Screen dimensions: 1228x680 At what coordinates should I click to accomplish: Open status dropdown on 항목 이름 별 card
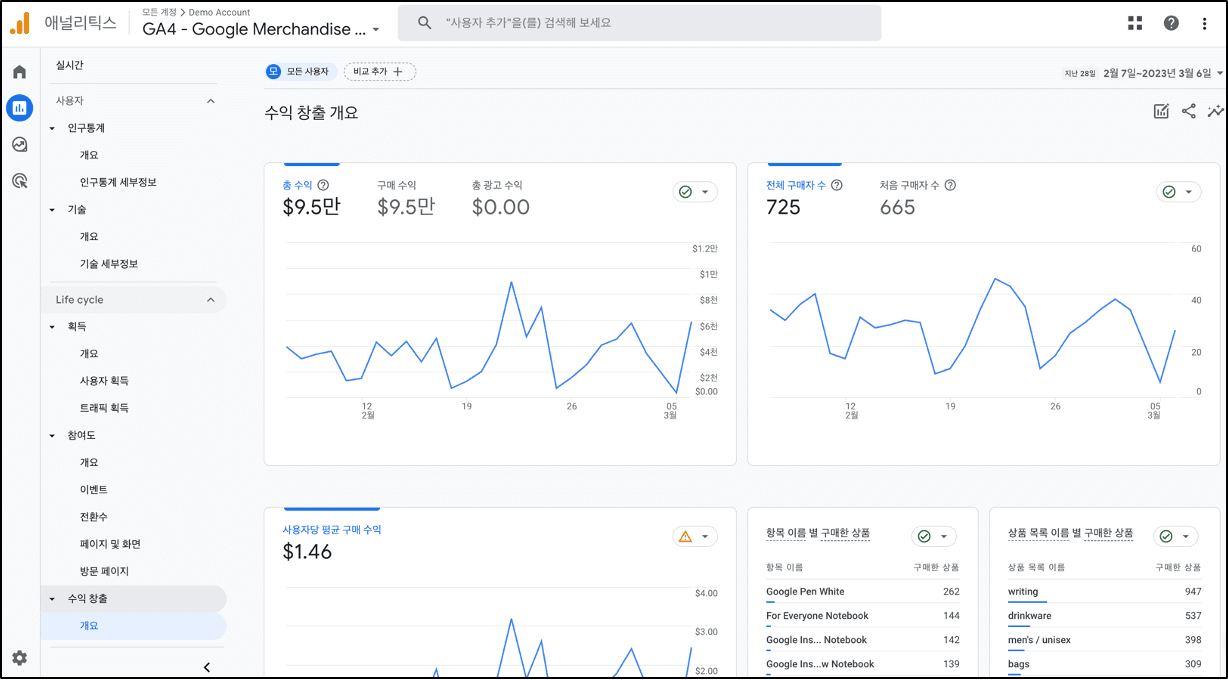pyautogui.click(x=934, y=537)
